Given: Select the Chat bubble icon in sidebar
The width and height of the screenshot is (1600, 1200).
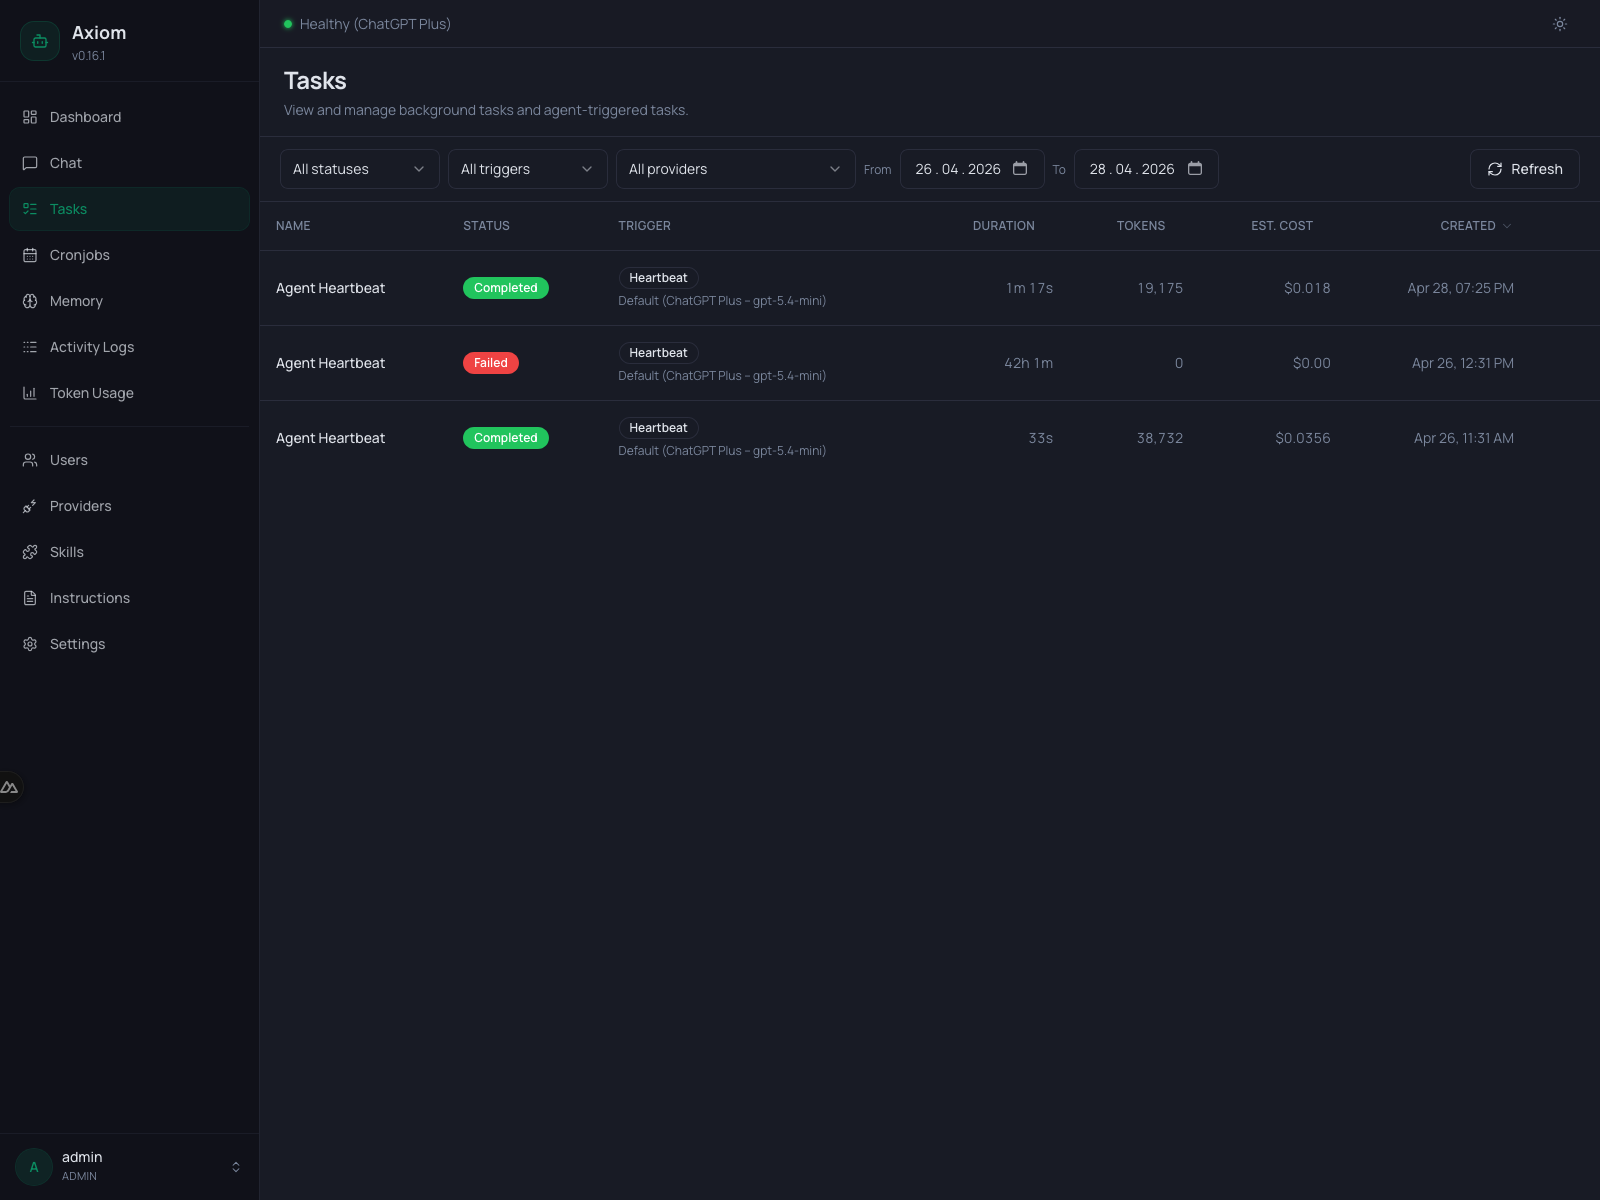Looking at the screenshot, I should tap(30, 163).
